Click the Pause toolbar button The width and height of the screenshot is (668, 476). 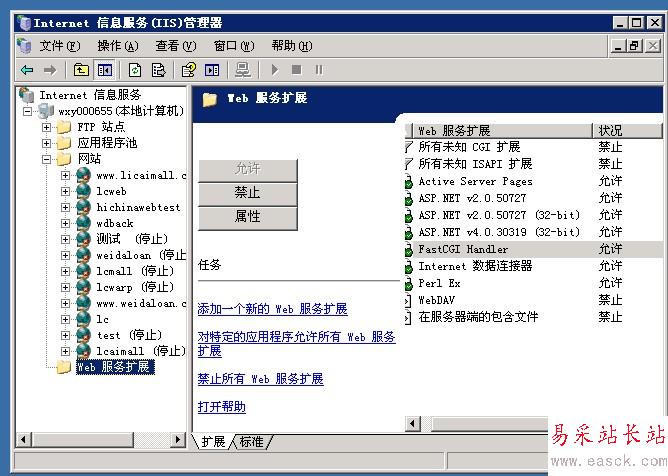pyautogui.click(x=319, y=69)
